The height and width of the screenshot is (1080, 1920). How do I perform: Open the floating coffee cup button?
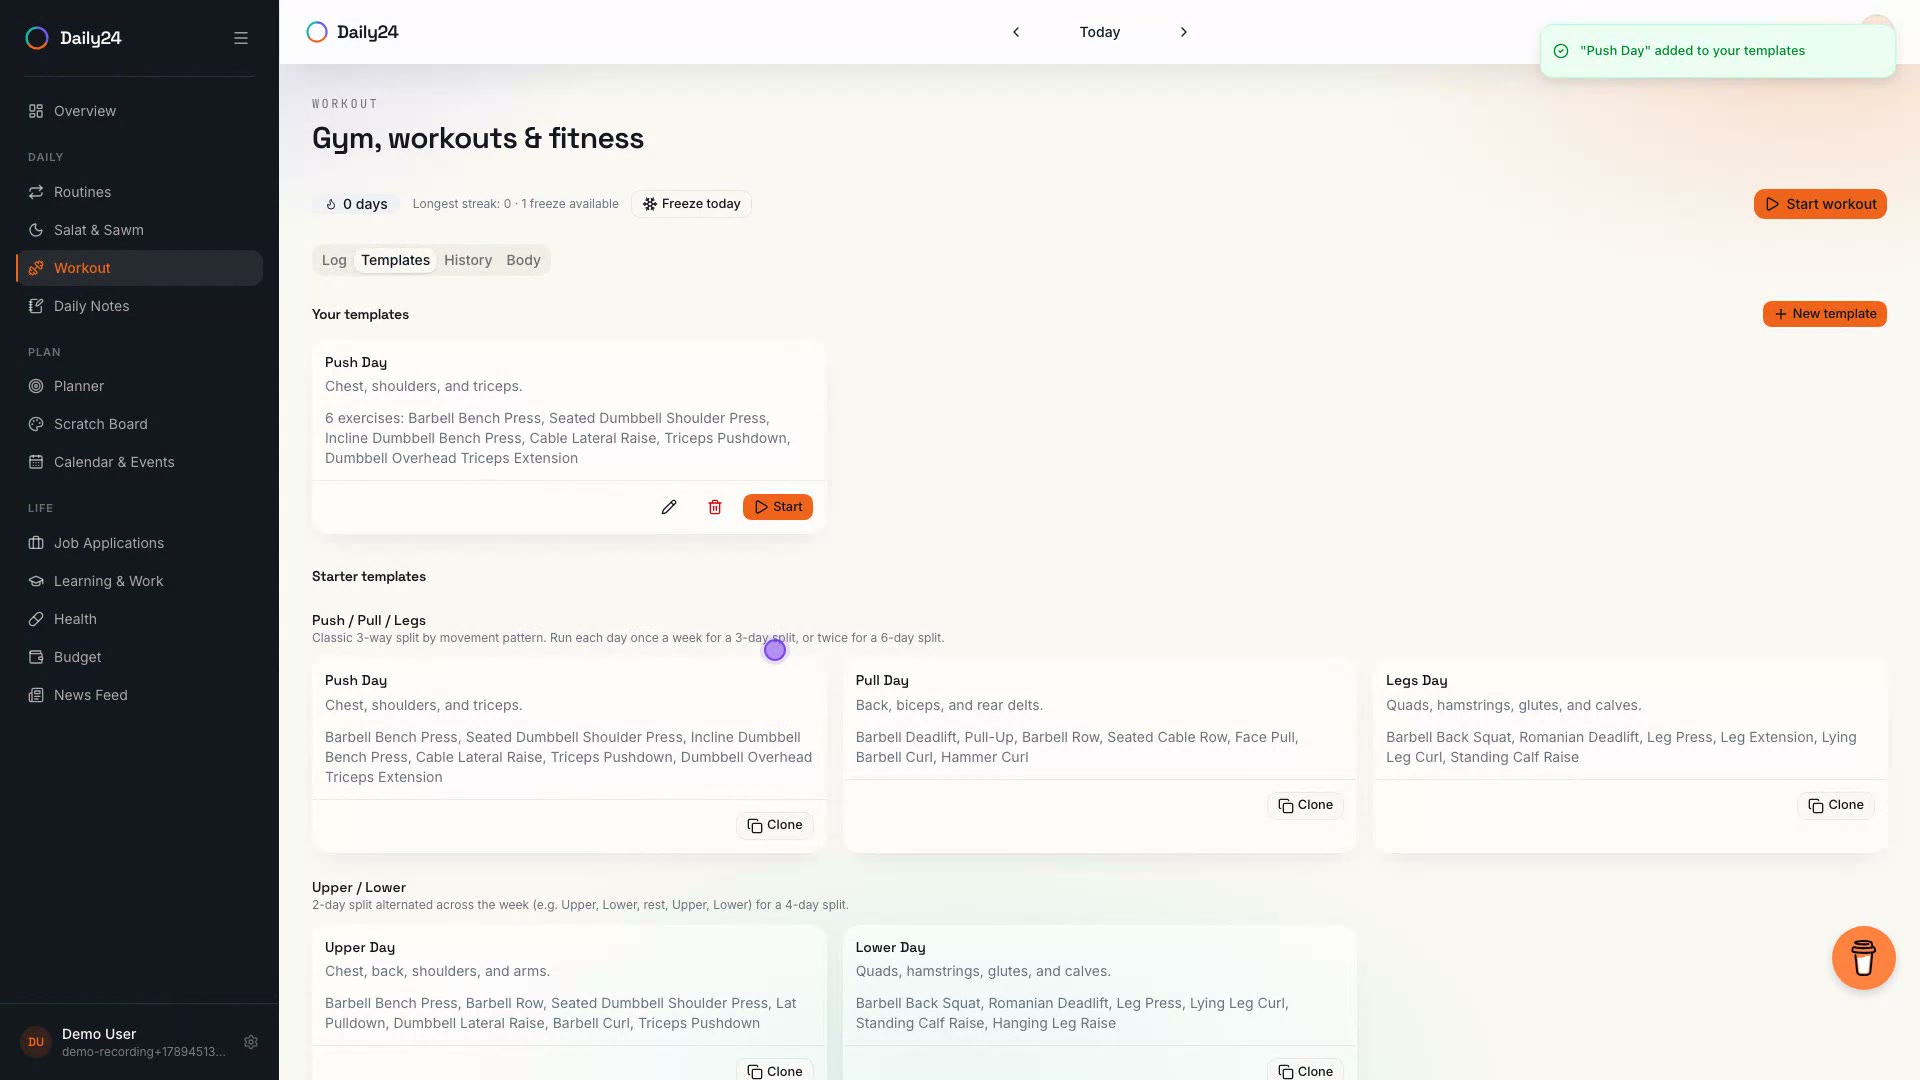pos(1863,958)
